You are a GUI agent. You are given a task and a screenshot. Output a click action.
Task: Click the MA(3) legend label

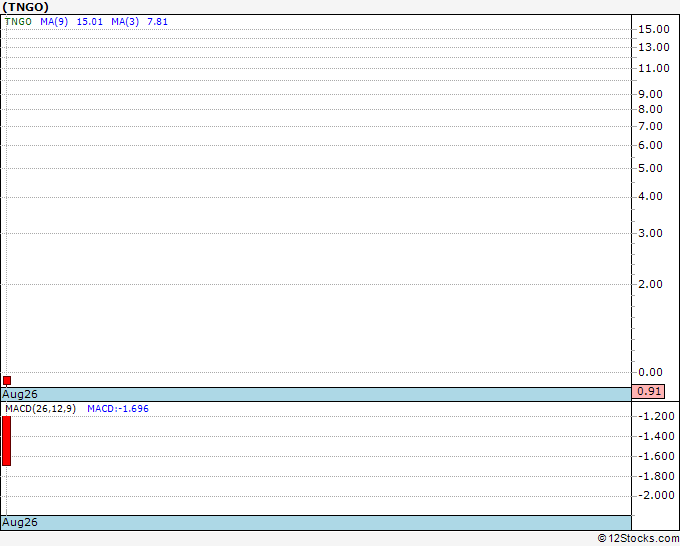(125, 22)
